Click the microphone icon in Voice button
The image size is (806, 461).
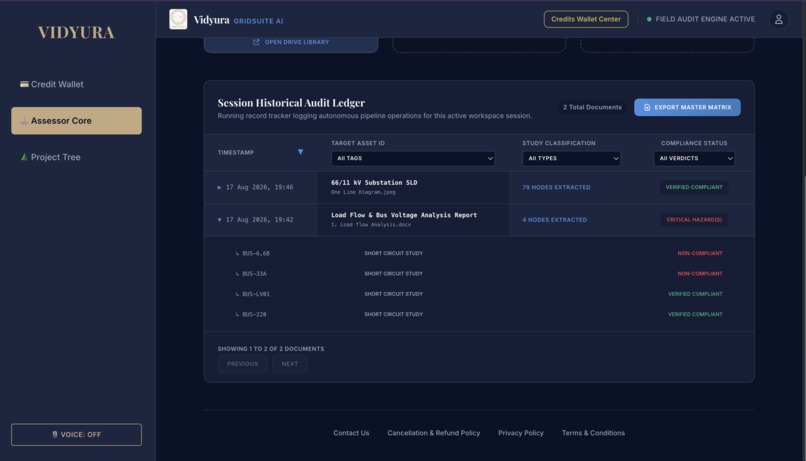coord(54,434)
